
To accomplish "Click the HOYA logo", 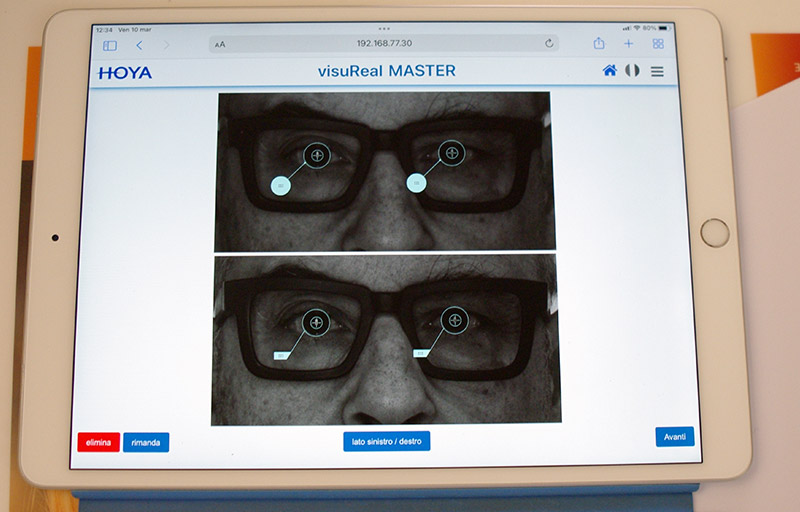I will coord(125,73).
